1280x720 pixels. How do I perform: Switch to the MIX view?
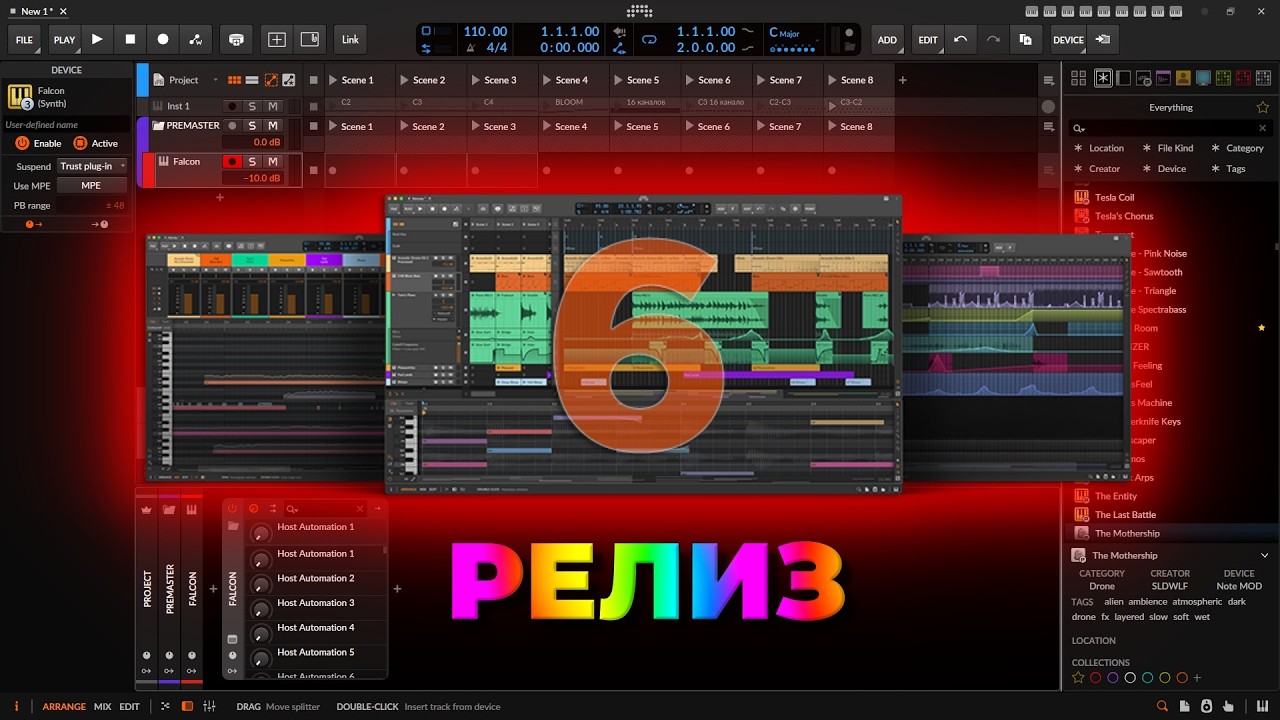coord(103,707)
